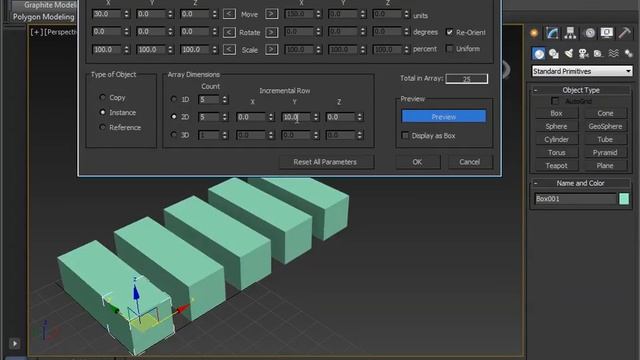
Task: Select the Cameras category icon
Action: (583, 53)
